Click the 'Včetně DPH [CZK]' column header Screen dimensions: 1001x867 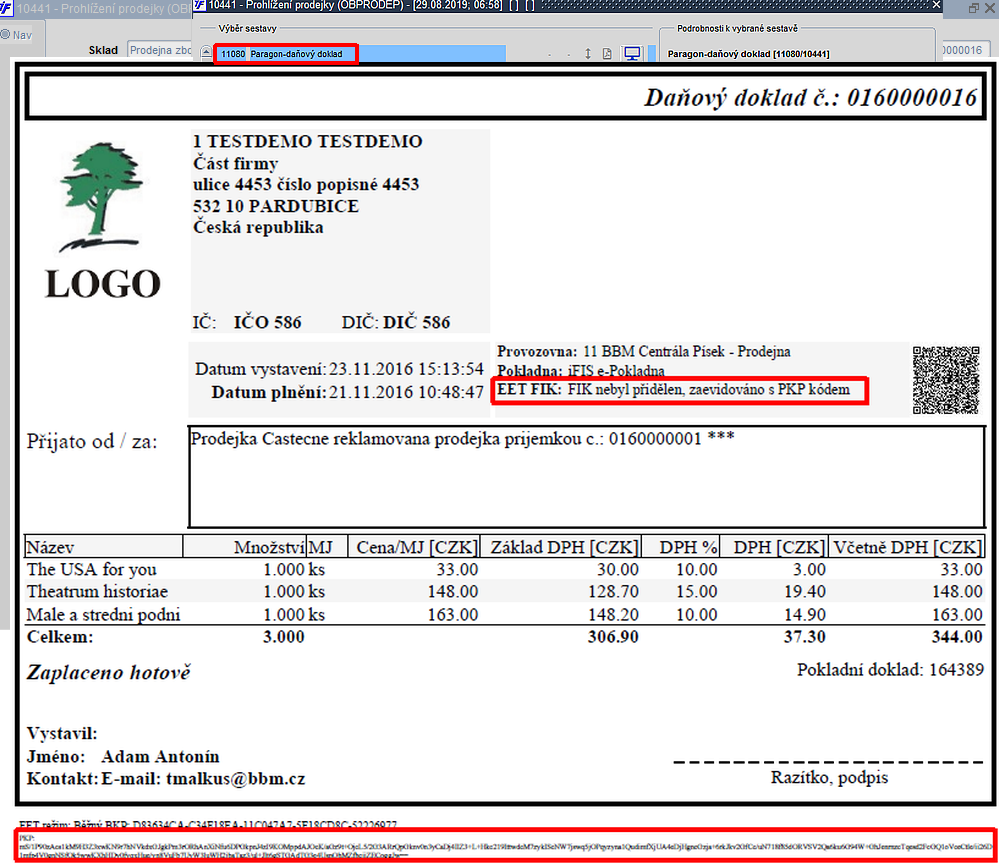click(907, 547)
